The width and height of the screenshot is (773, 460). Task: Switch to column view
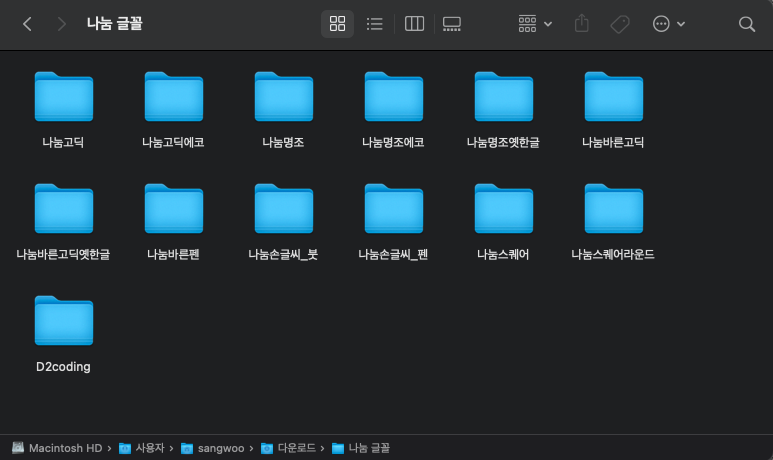414,24
